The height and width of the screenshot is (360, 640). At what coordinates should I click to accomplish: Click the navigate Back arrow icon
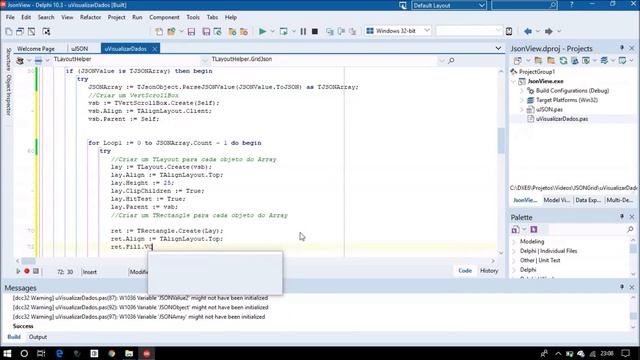[528, 31]
